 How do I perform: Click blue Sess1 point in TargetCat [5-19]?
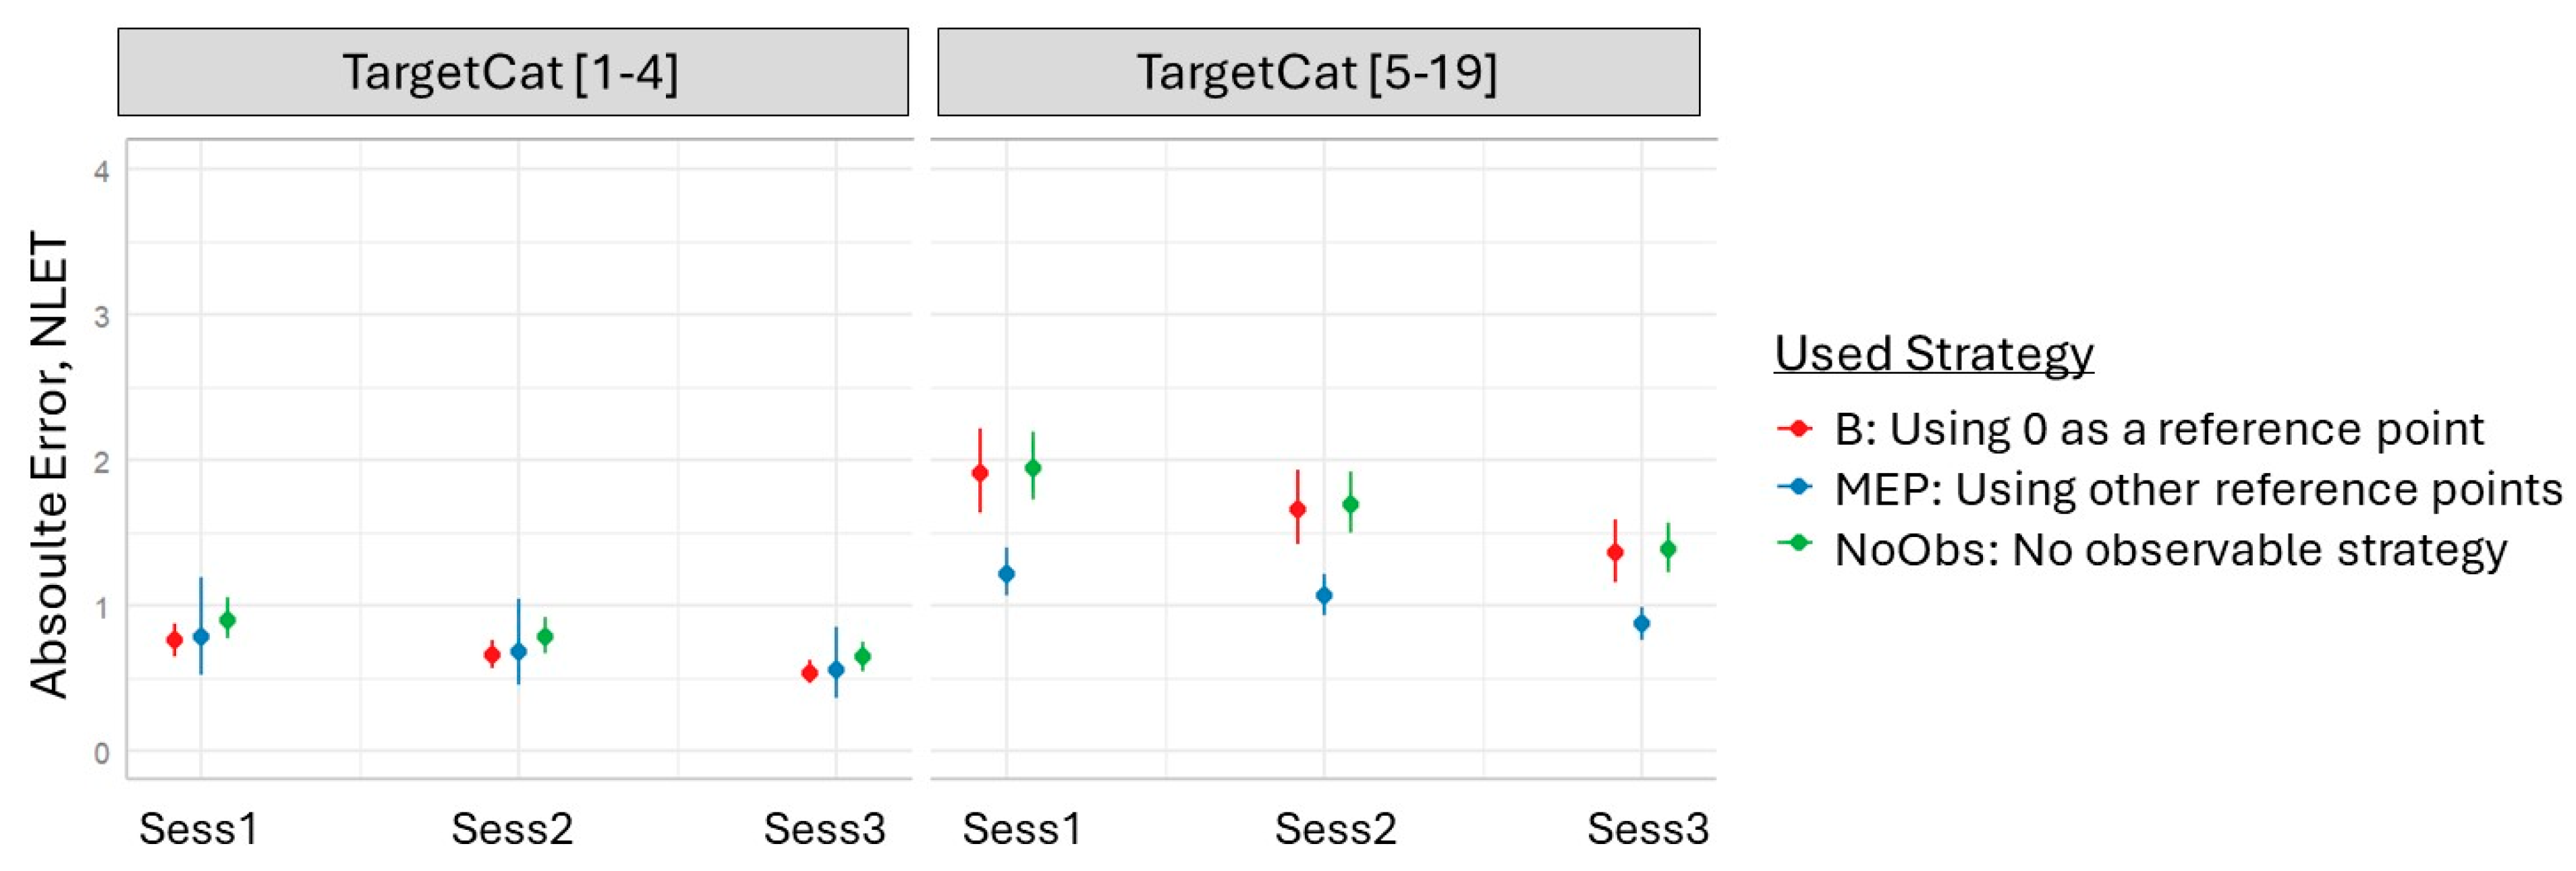pos(1007,574)
